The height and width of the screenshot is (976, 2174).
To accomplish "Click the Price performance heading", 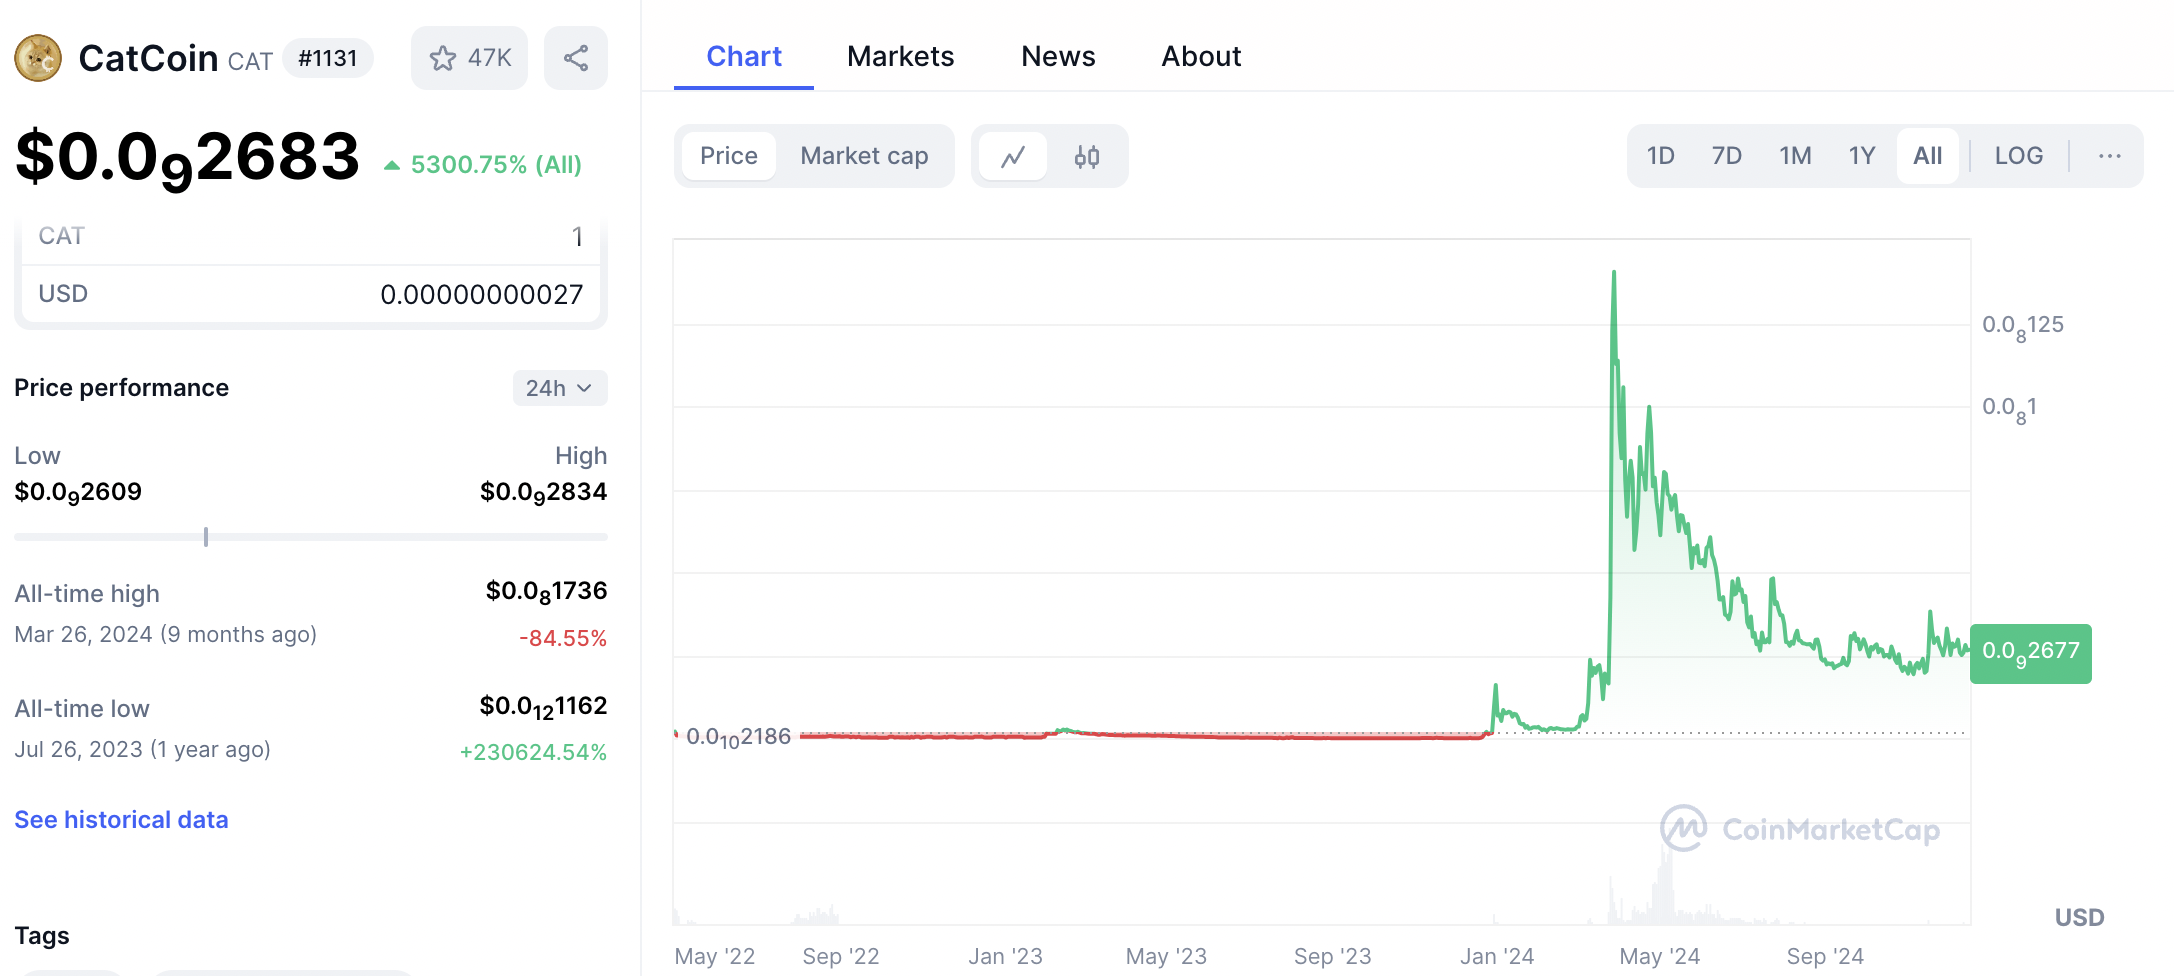I will coord(122,388).
